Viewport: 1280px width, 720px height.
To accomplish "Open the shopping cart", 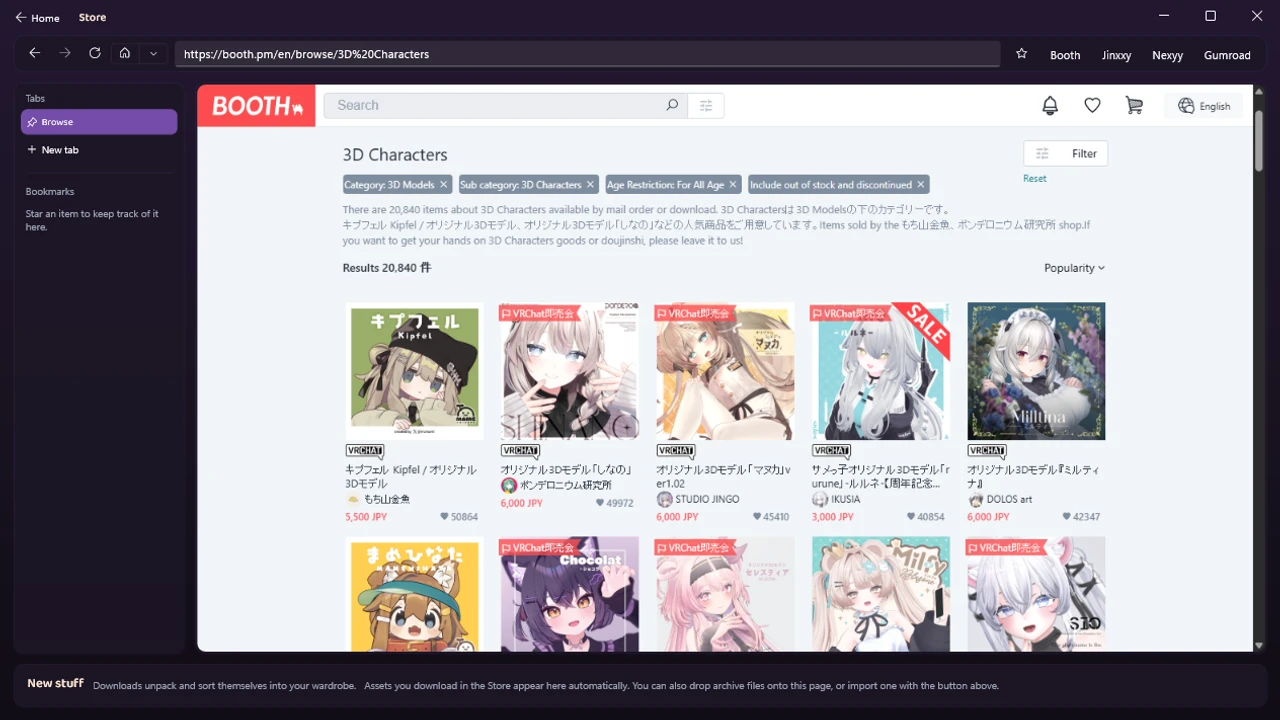I will pyautogui.click(x=1134, y=105).
